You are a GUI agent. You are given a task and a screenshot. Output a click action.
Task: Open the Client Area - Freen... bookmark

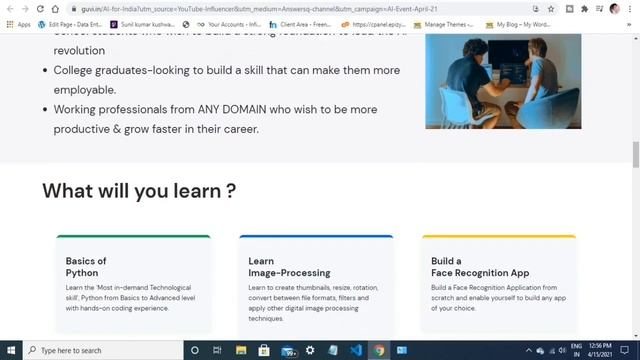(300, 24)
